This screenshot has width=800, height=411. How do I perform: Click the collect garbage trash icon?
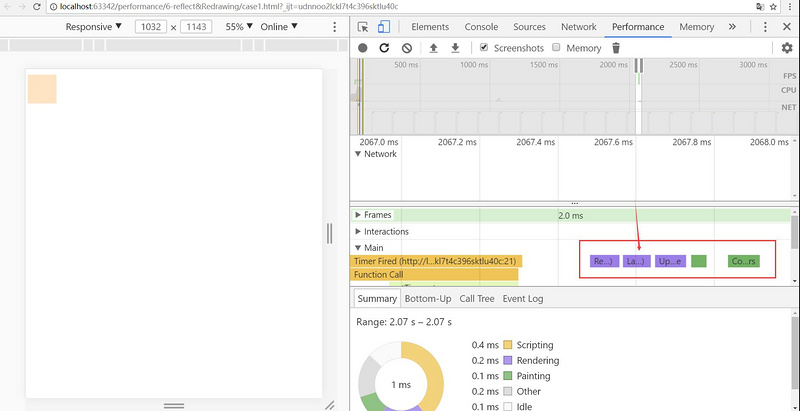pos(616,48)
